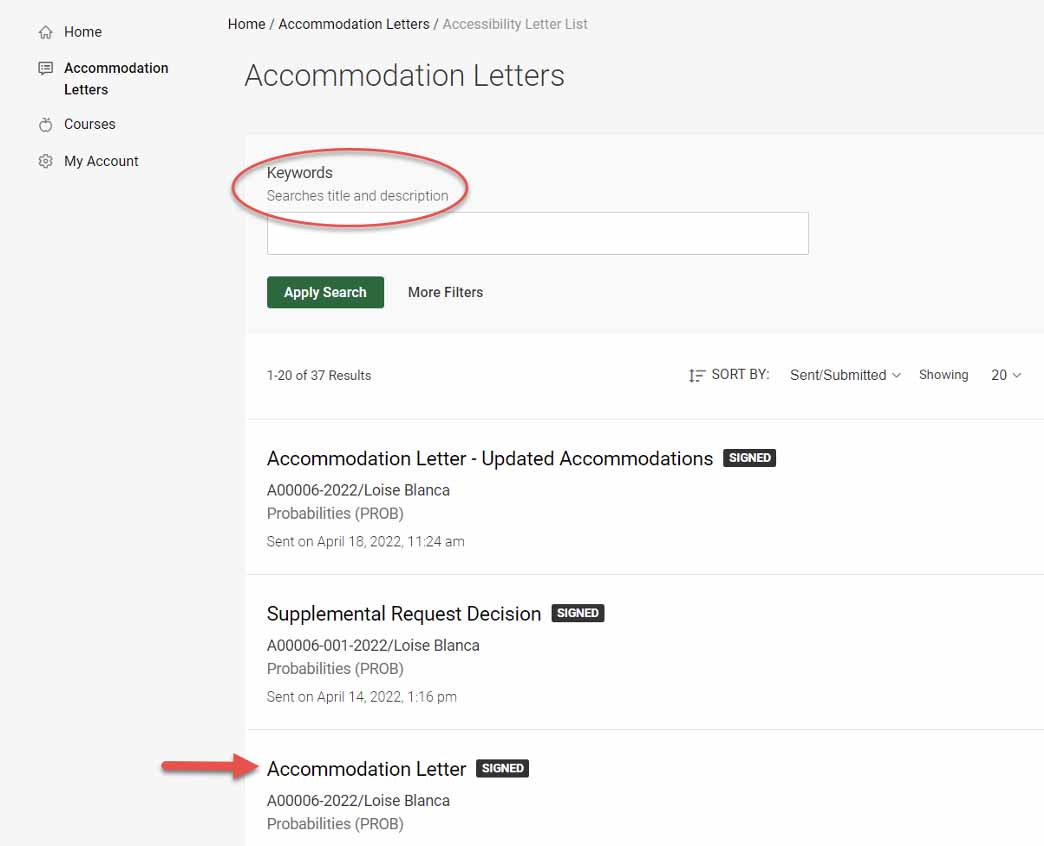
Task: Click the Accommodation Letters message icon
Action: point(45,68)
